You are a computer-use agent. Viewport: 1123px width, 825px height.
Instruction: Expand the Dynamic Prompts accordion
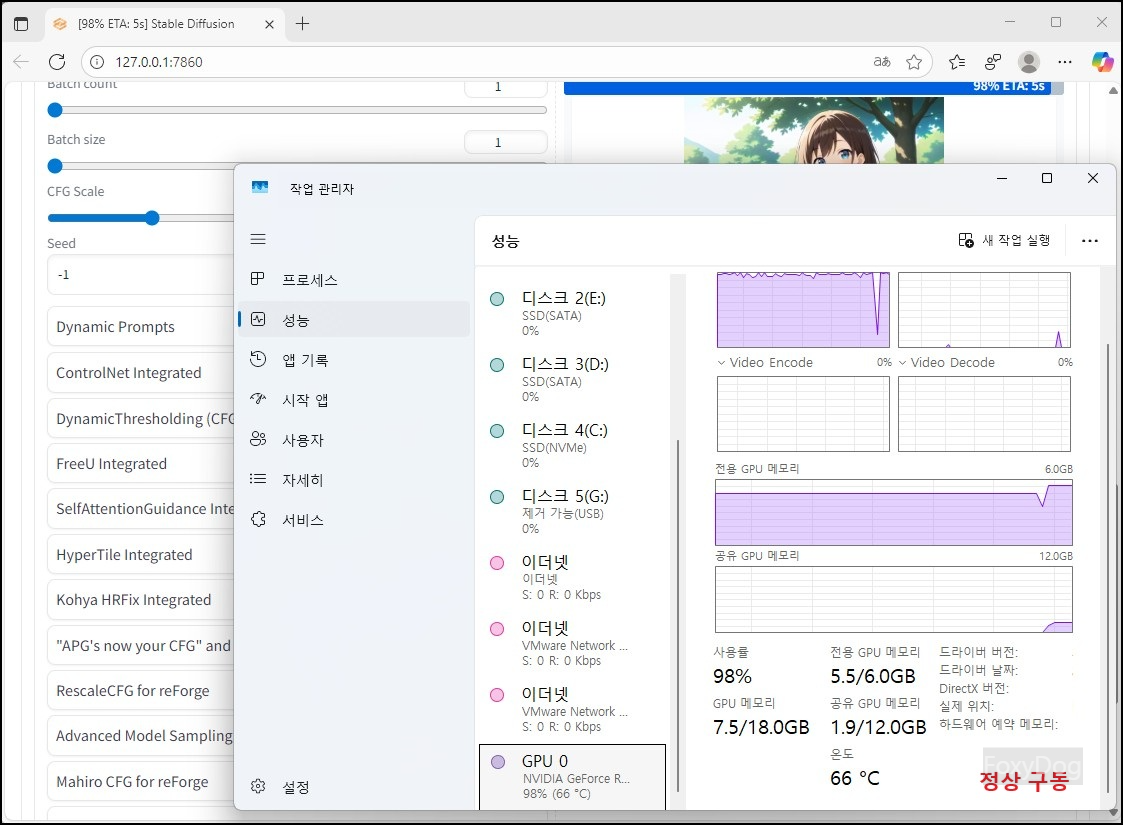tap(141, 327)
